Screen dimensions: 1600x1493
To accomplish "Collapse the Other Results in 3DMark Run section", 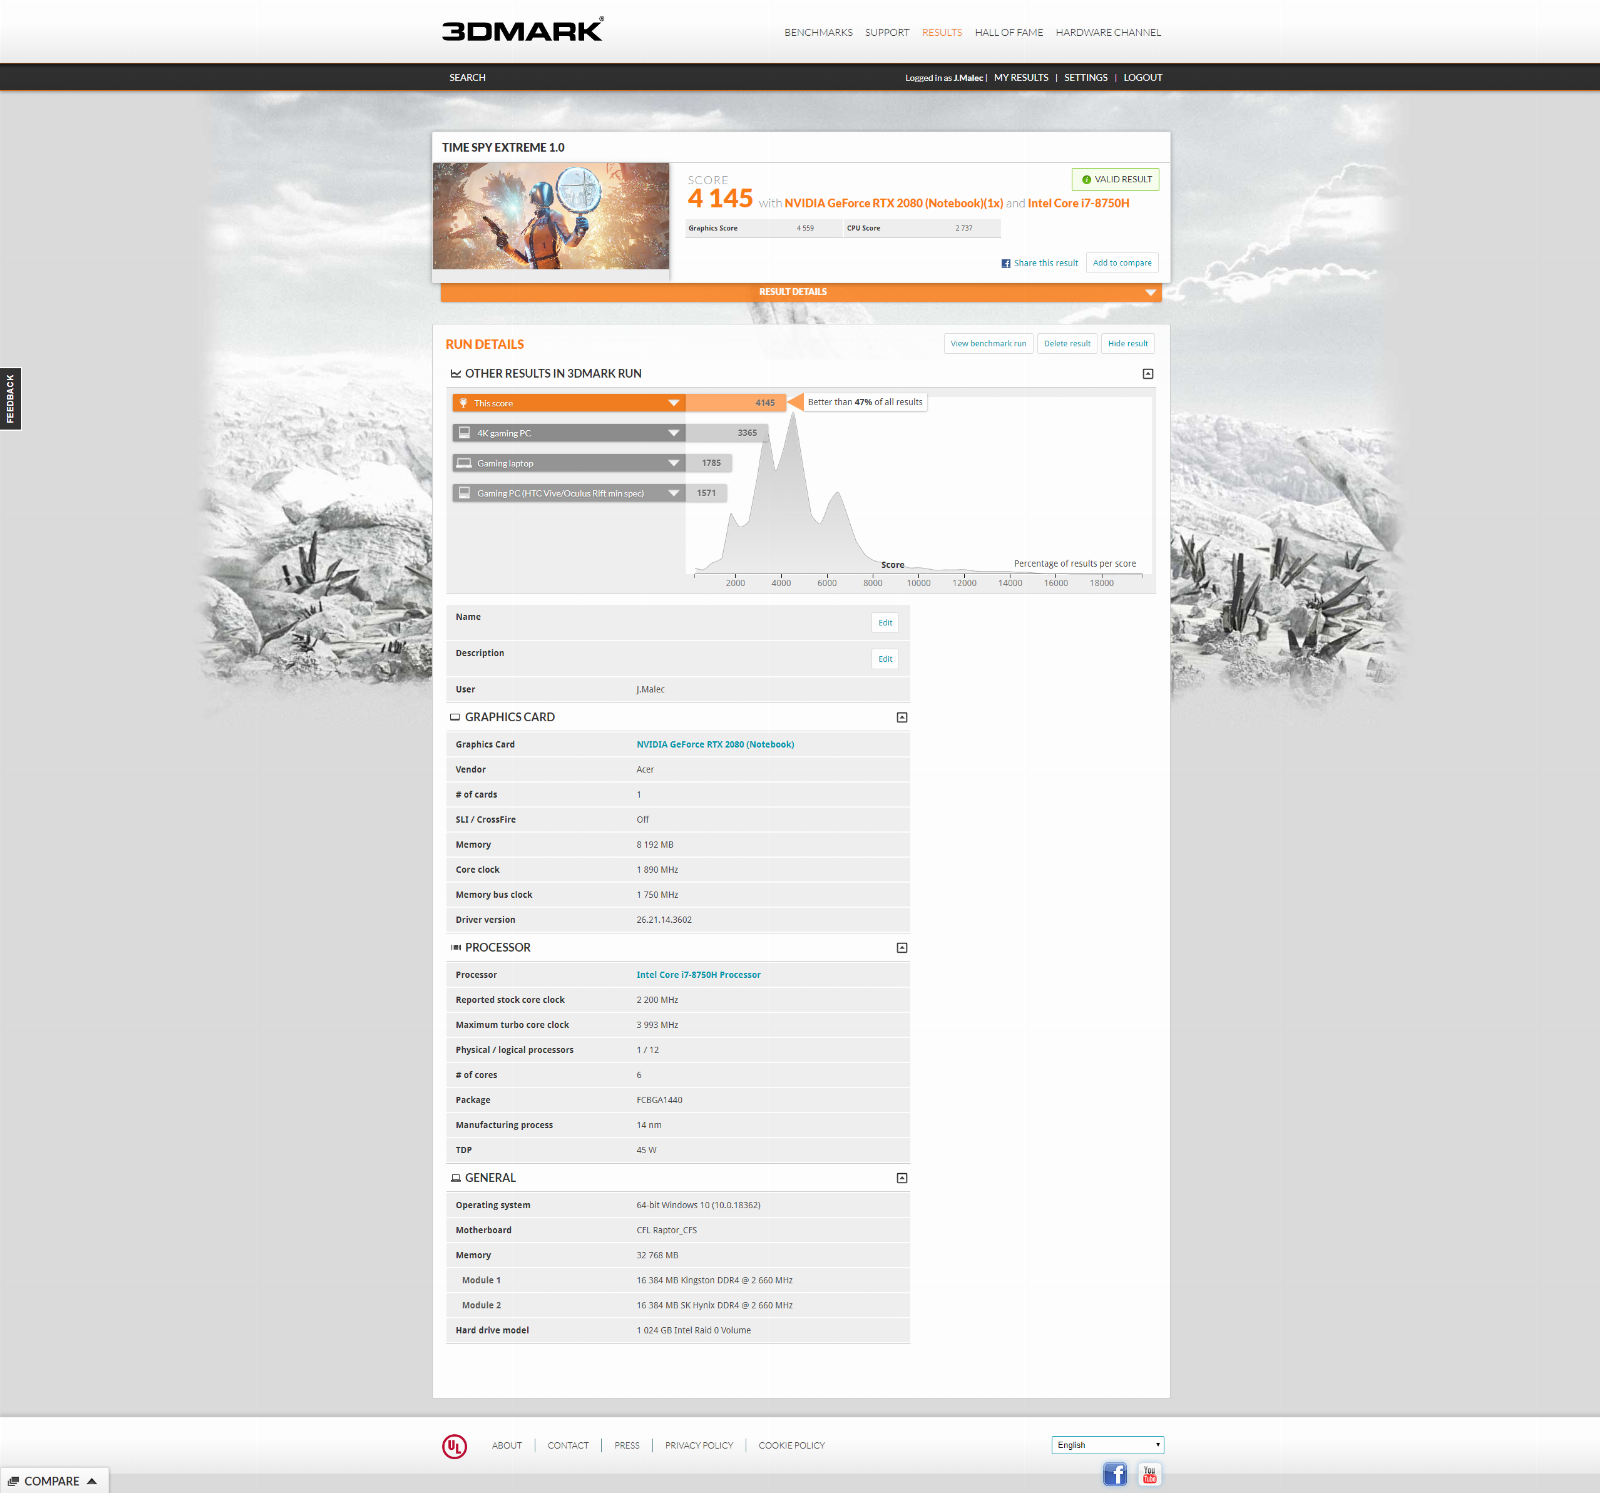I will pos(1148,374).
